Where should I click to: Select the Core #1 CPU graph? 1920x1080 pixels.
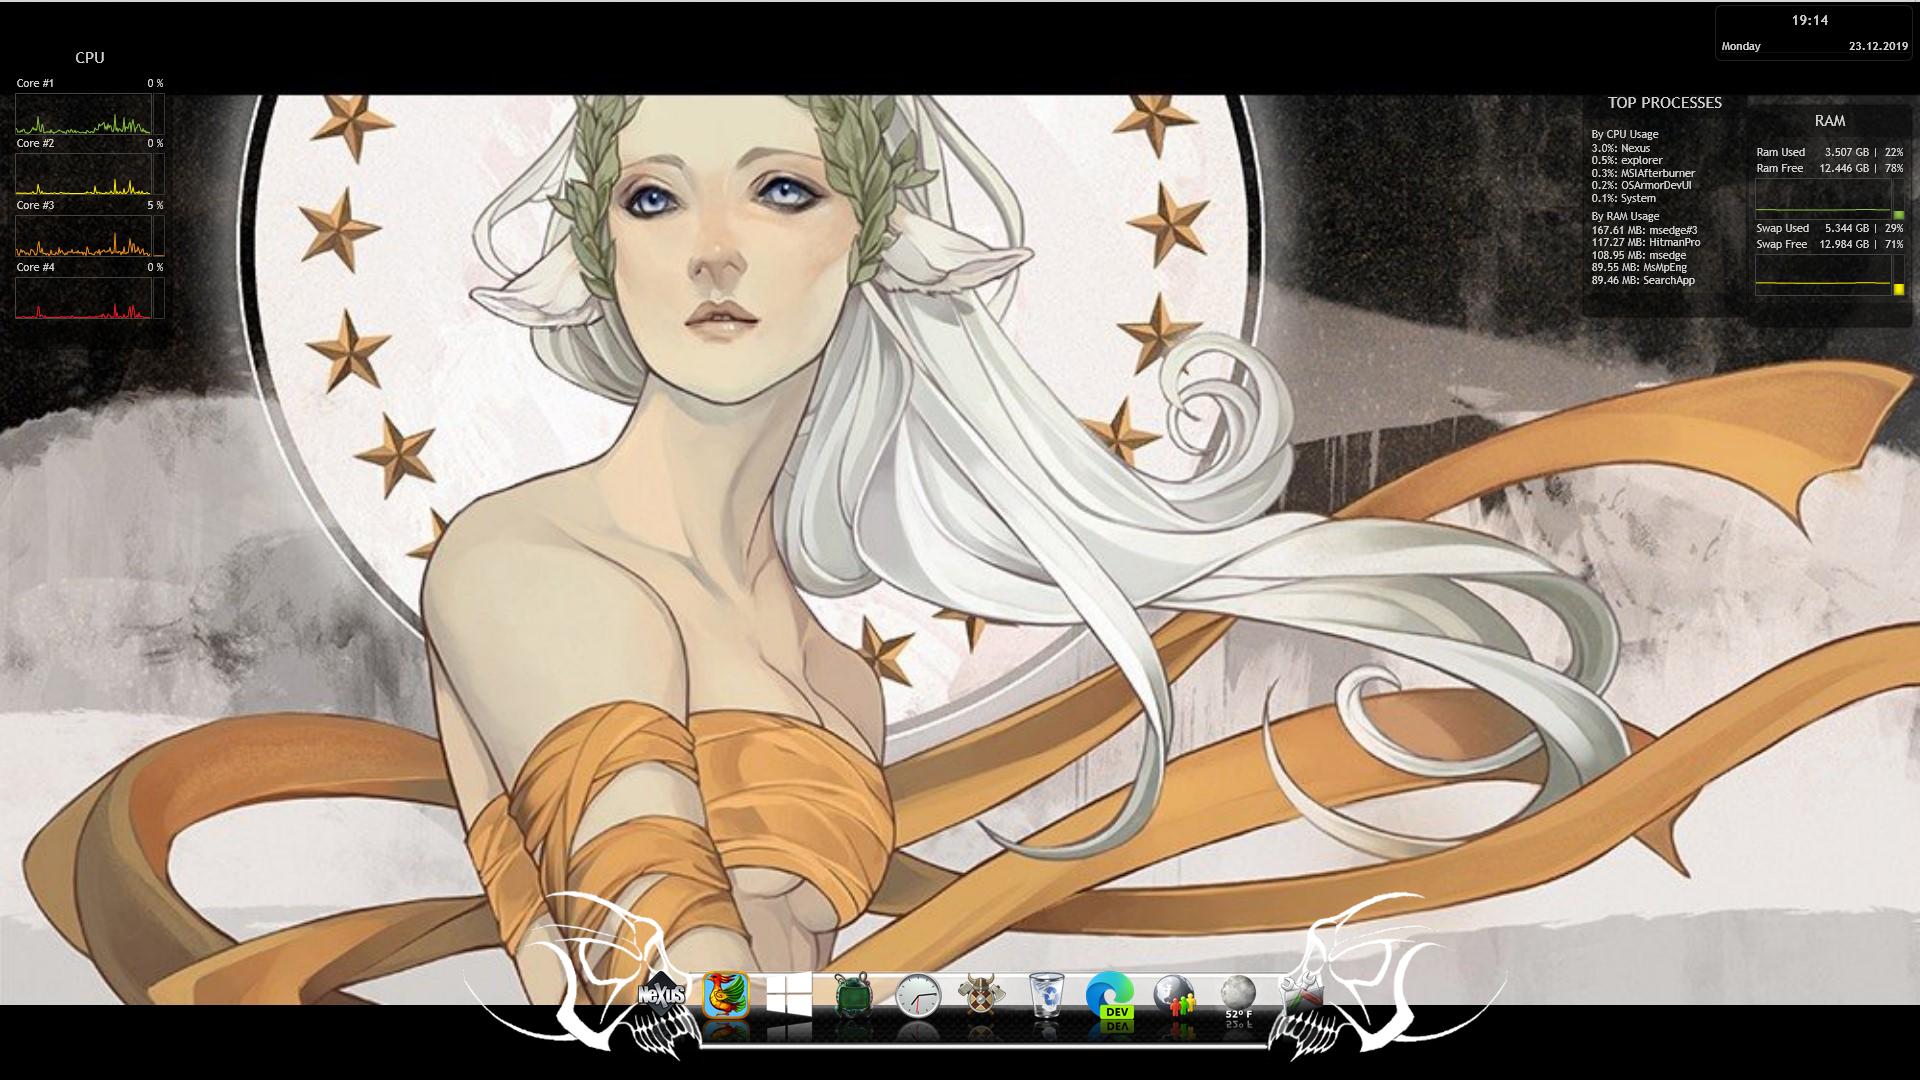pos(83,114)
